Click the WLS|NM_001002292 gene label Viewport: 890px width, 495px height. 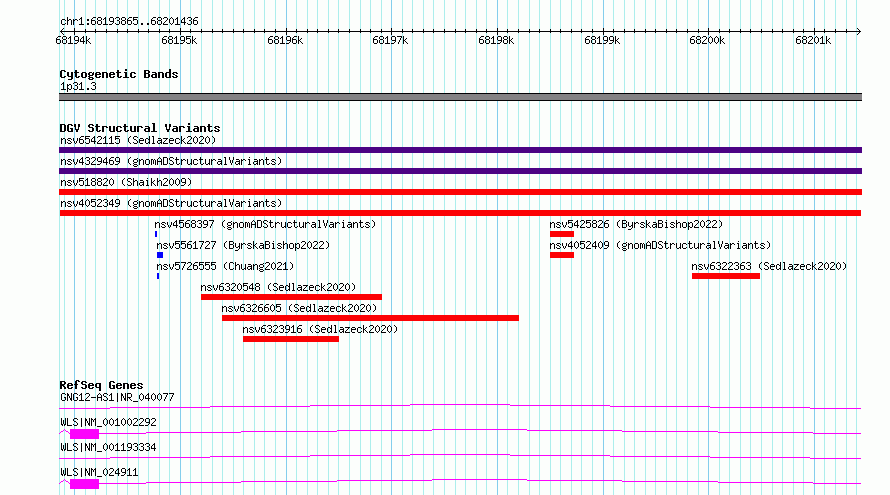pos(108,422)
